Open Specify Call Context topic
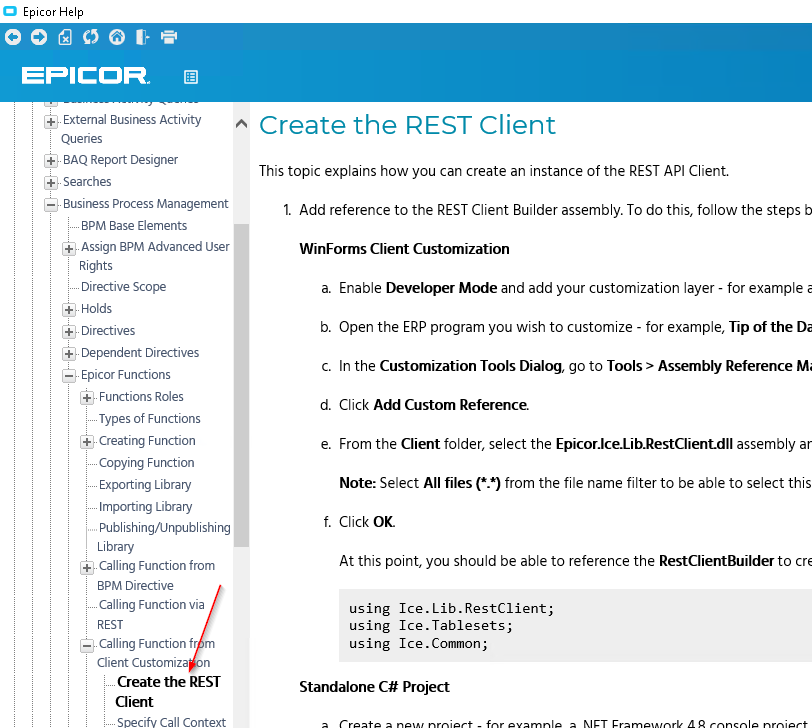 click(x=171, y=722)
